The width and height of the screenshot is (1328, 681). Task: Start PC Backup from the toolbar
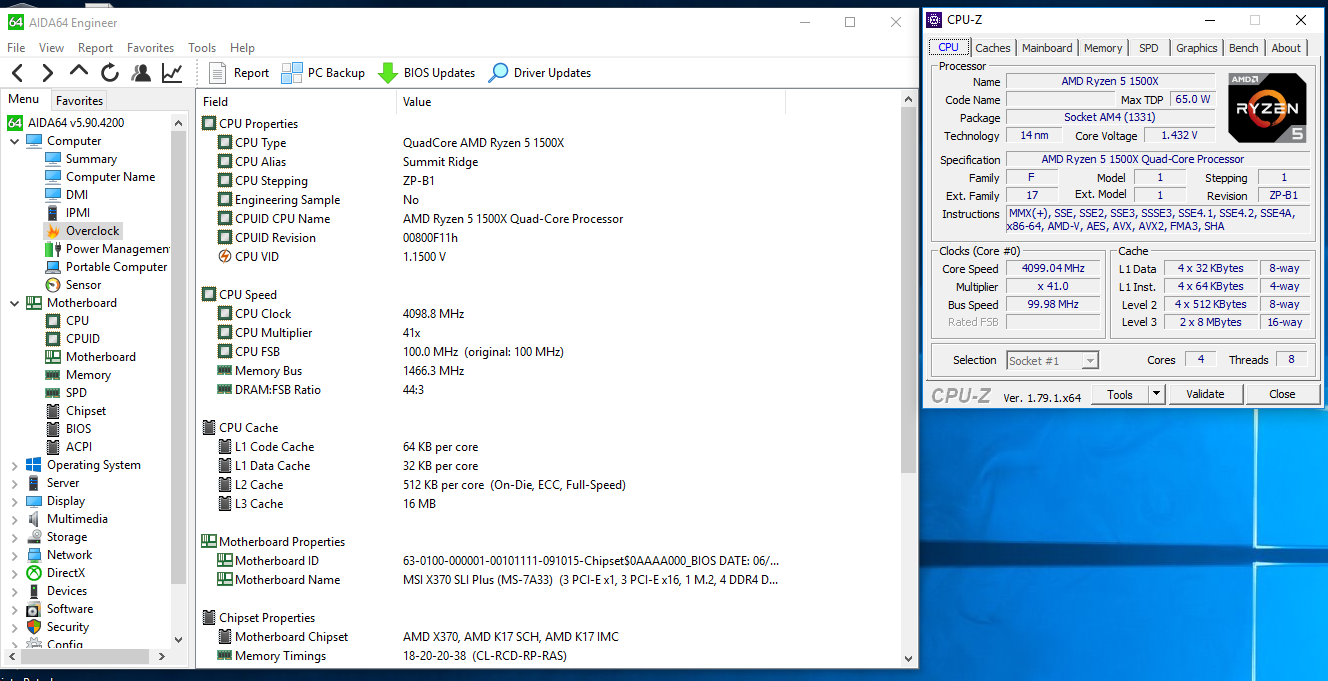click(x=323, y=72)
